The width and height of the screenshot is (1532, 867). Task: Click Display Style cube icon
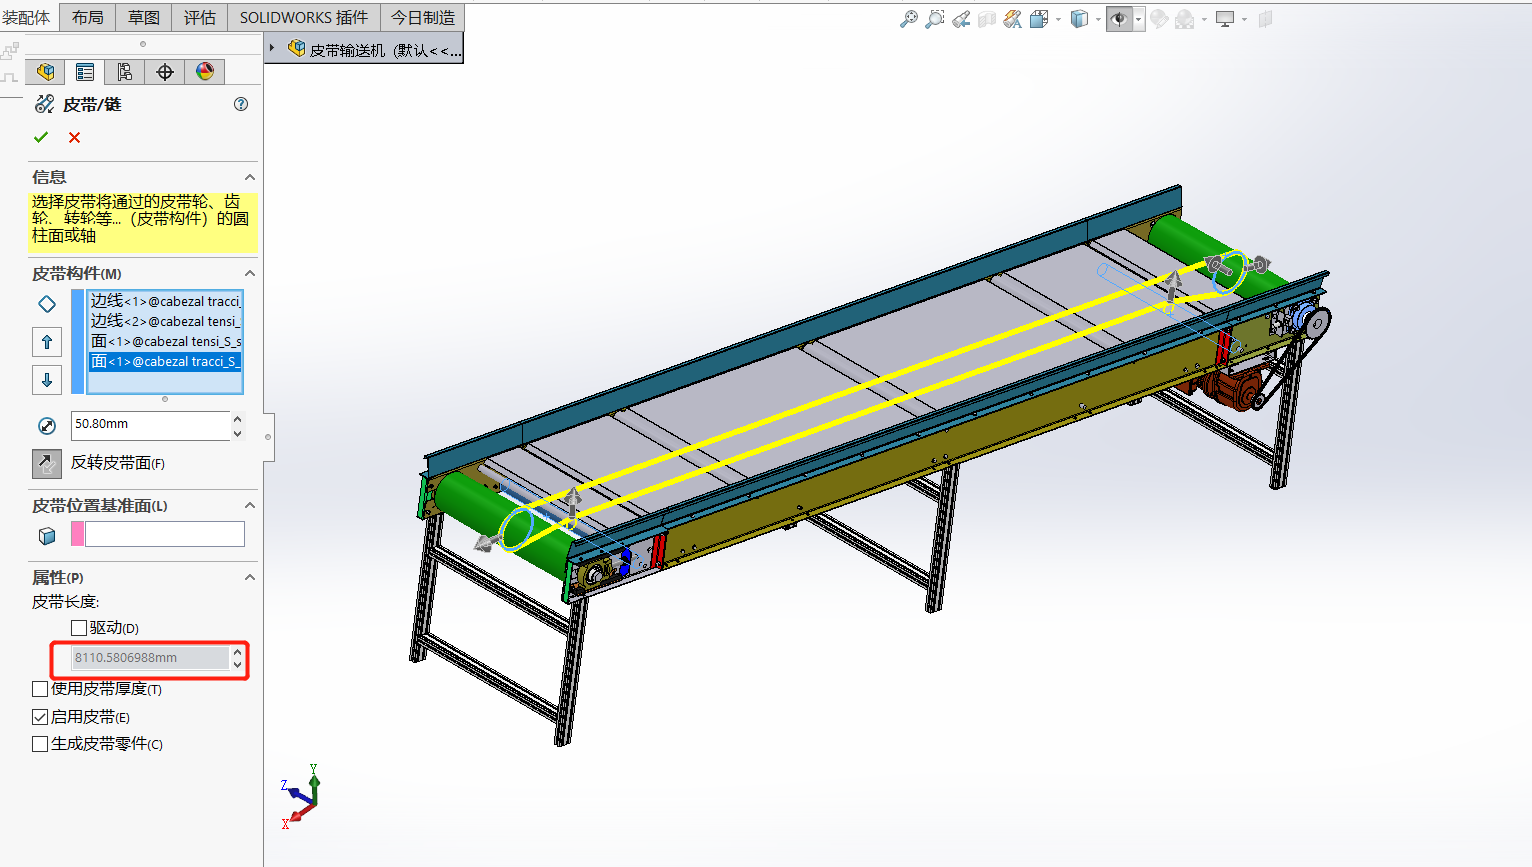click(x=1079, y=19)
